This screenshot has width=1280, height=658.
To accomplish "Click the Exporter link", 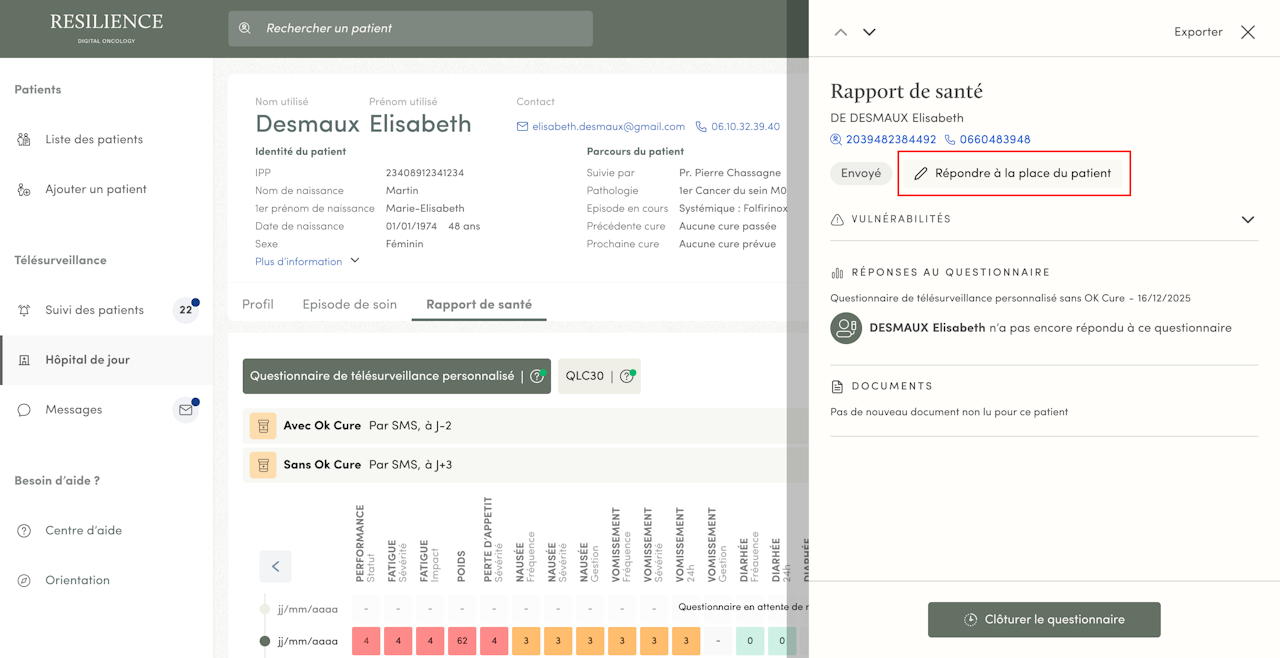I will [1198, 32].
